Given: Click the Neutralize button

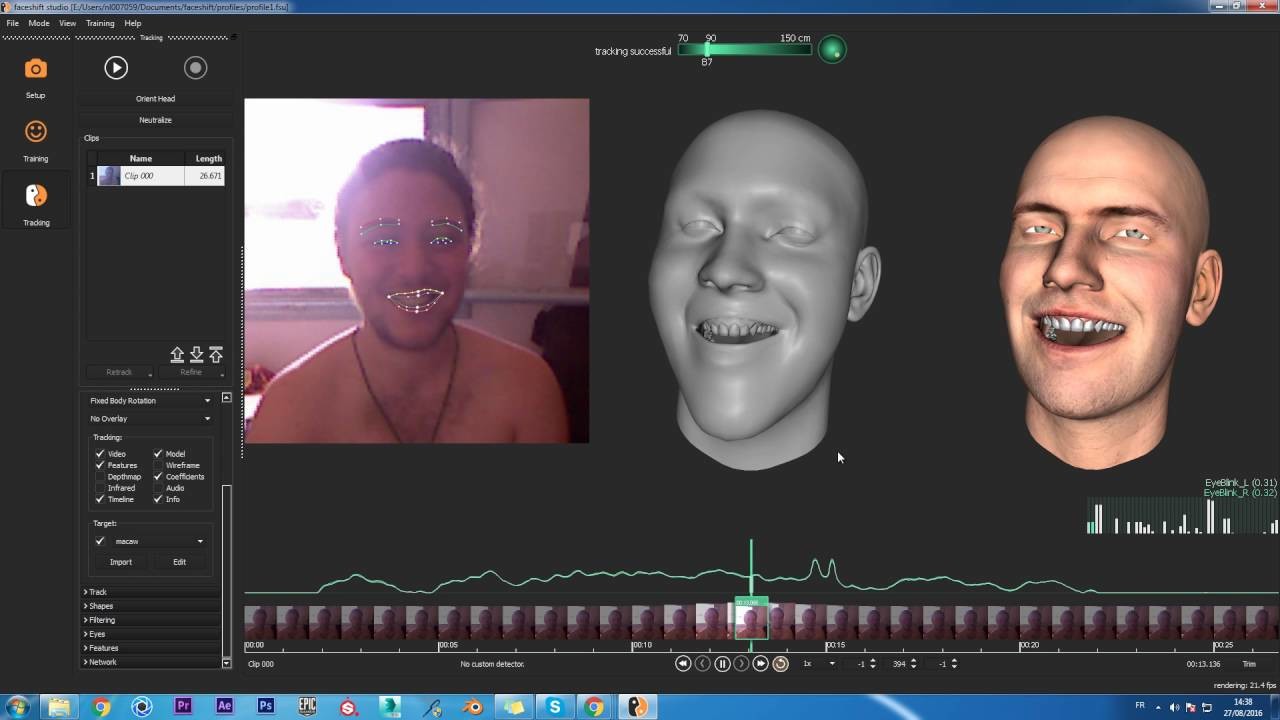Looking at the screenshot, I should pos(155,119).
